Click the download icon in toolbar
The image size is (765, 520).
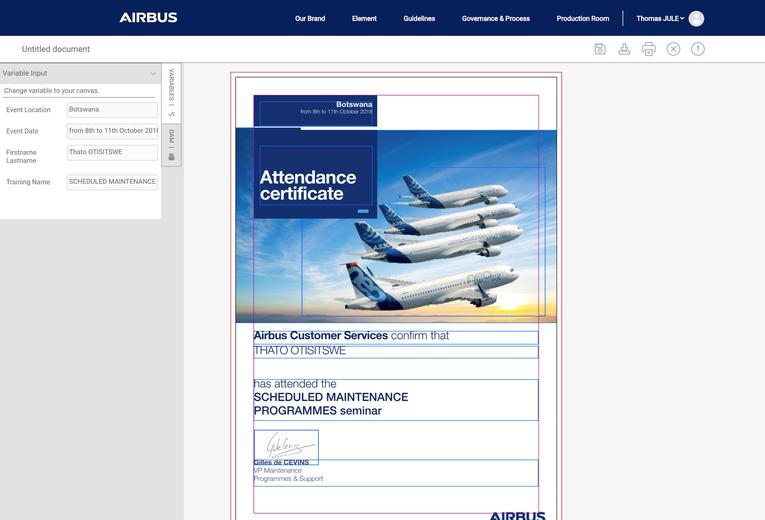(624, 49)
